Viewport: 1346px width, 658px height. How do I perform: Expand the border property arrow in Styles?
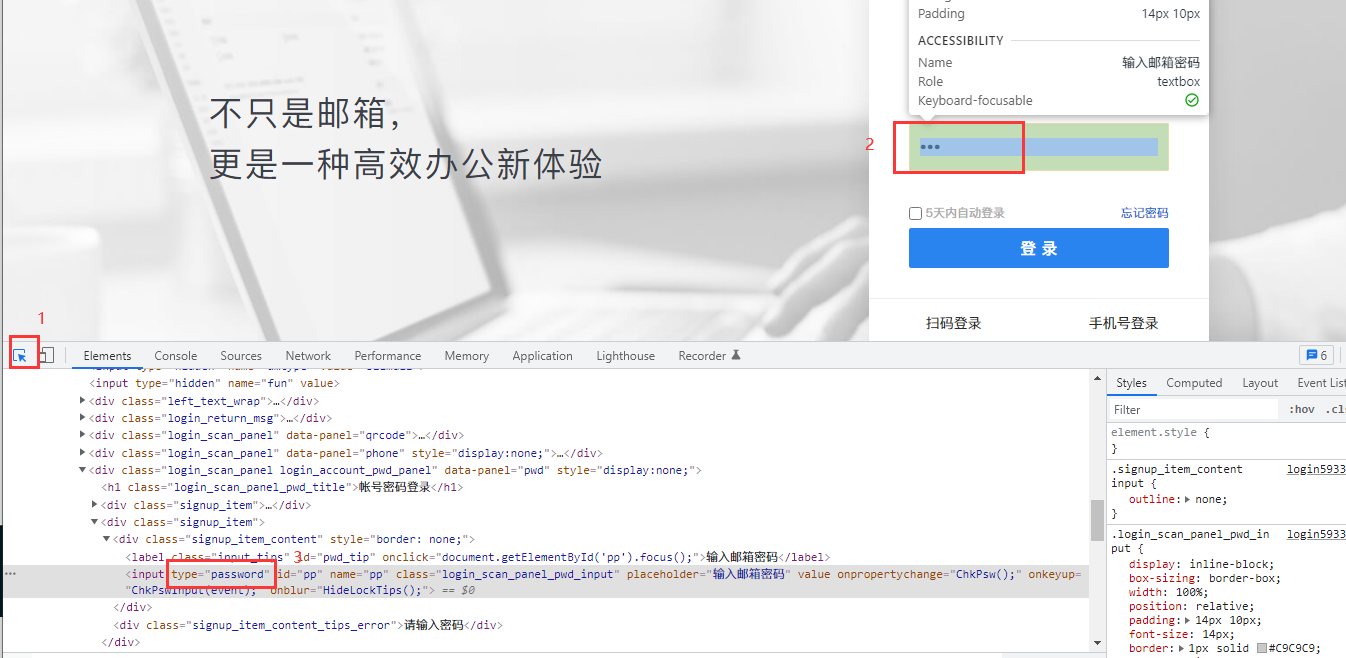tap(1181, 648)
